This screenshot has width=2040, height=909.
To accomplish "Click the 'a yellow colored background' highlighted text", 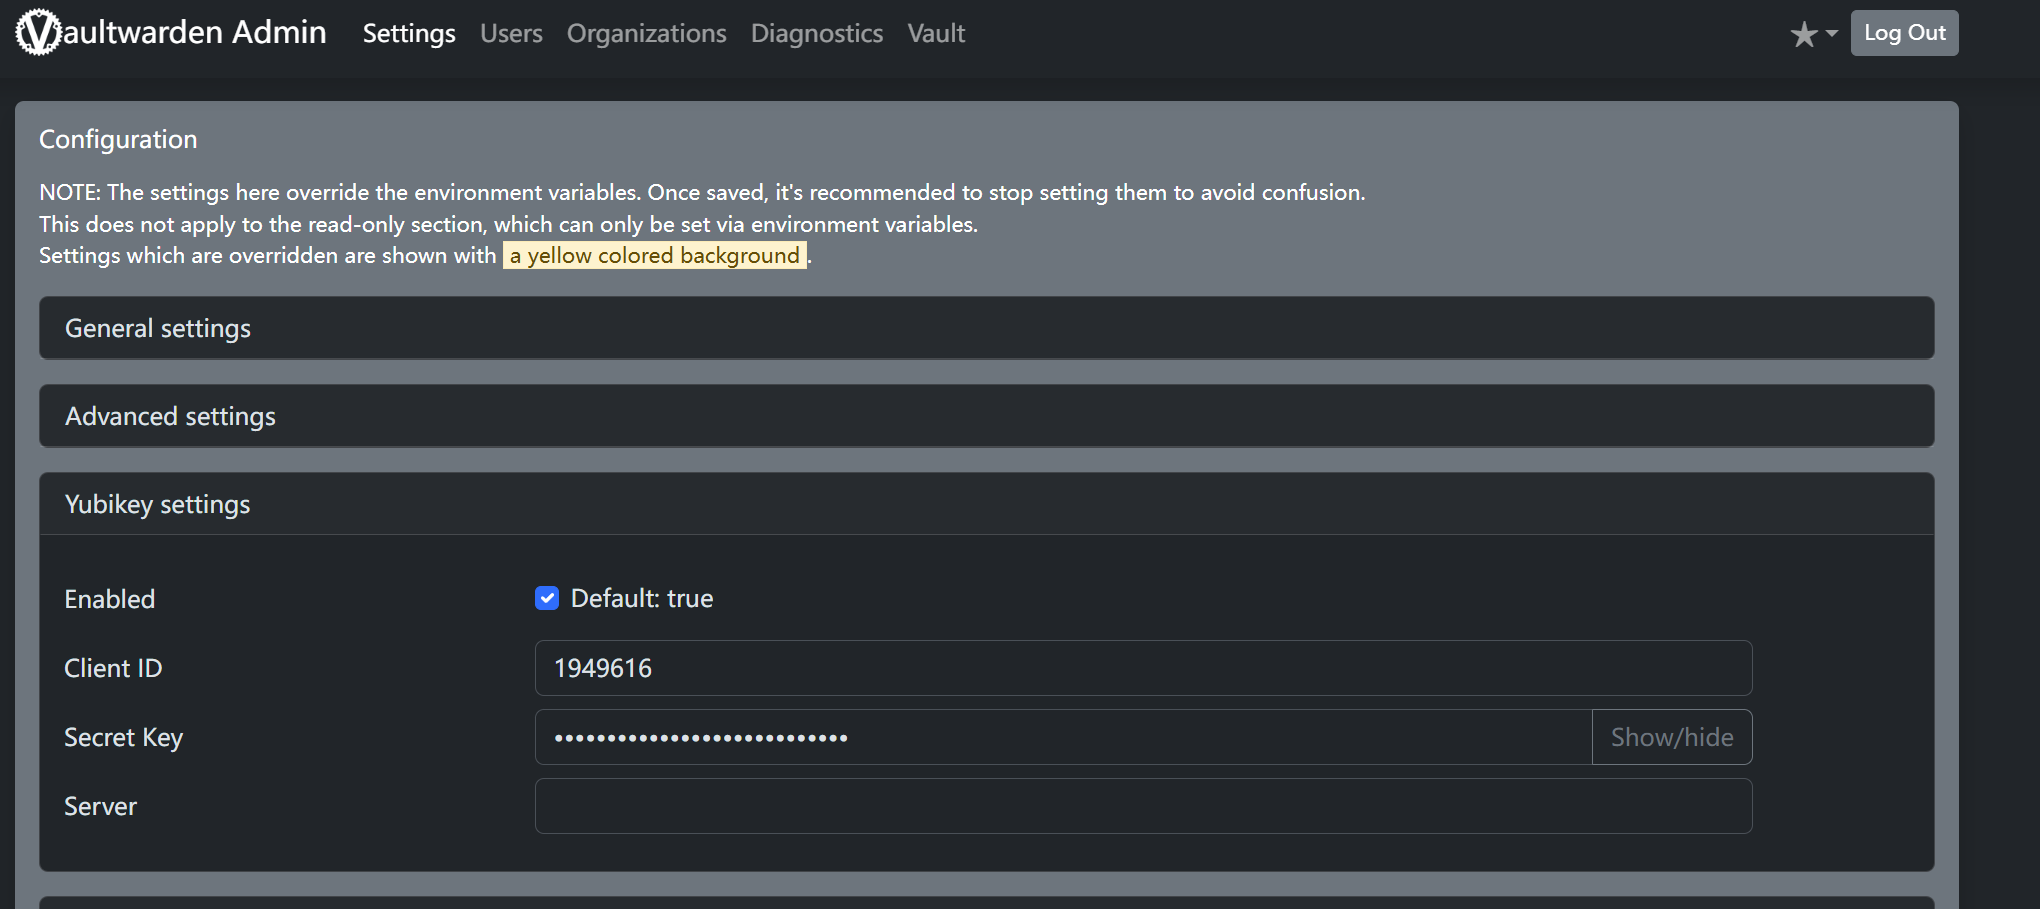I will coord(655,255).
